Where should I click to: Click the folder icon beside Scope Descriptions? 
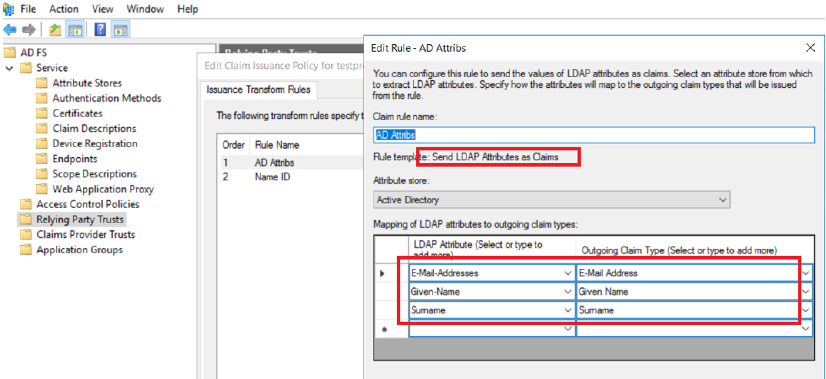tap(42, 174)
